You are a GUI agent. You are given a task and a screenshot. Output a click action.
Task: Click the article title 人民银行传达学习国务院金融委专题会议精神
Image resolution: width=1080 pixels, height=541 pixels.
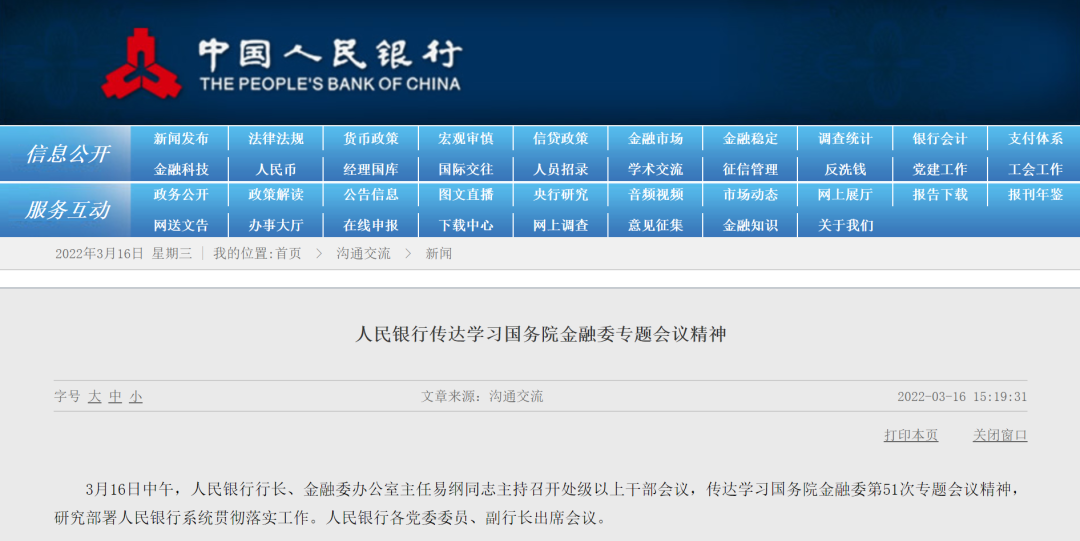click(541, 334)
